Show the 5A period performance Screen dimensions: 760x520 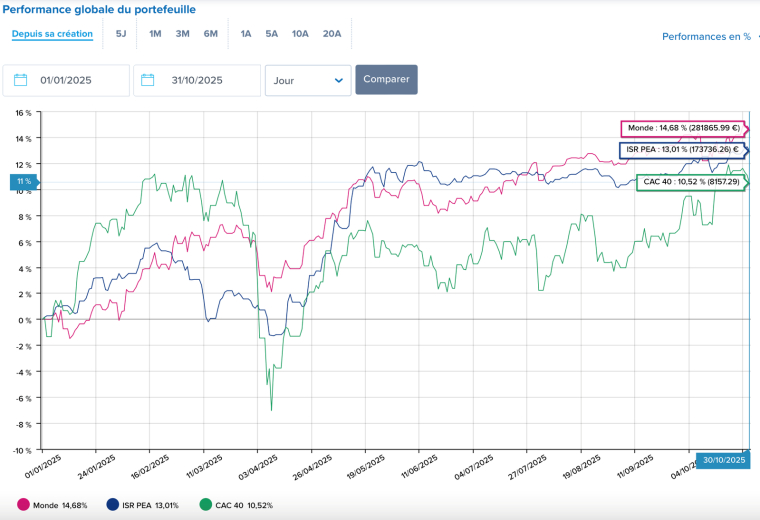(272, 34)
